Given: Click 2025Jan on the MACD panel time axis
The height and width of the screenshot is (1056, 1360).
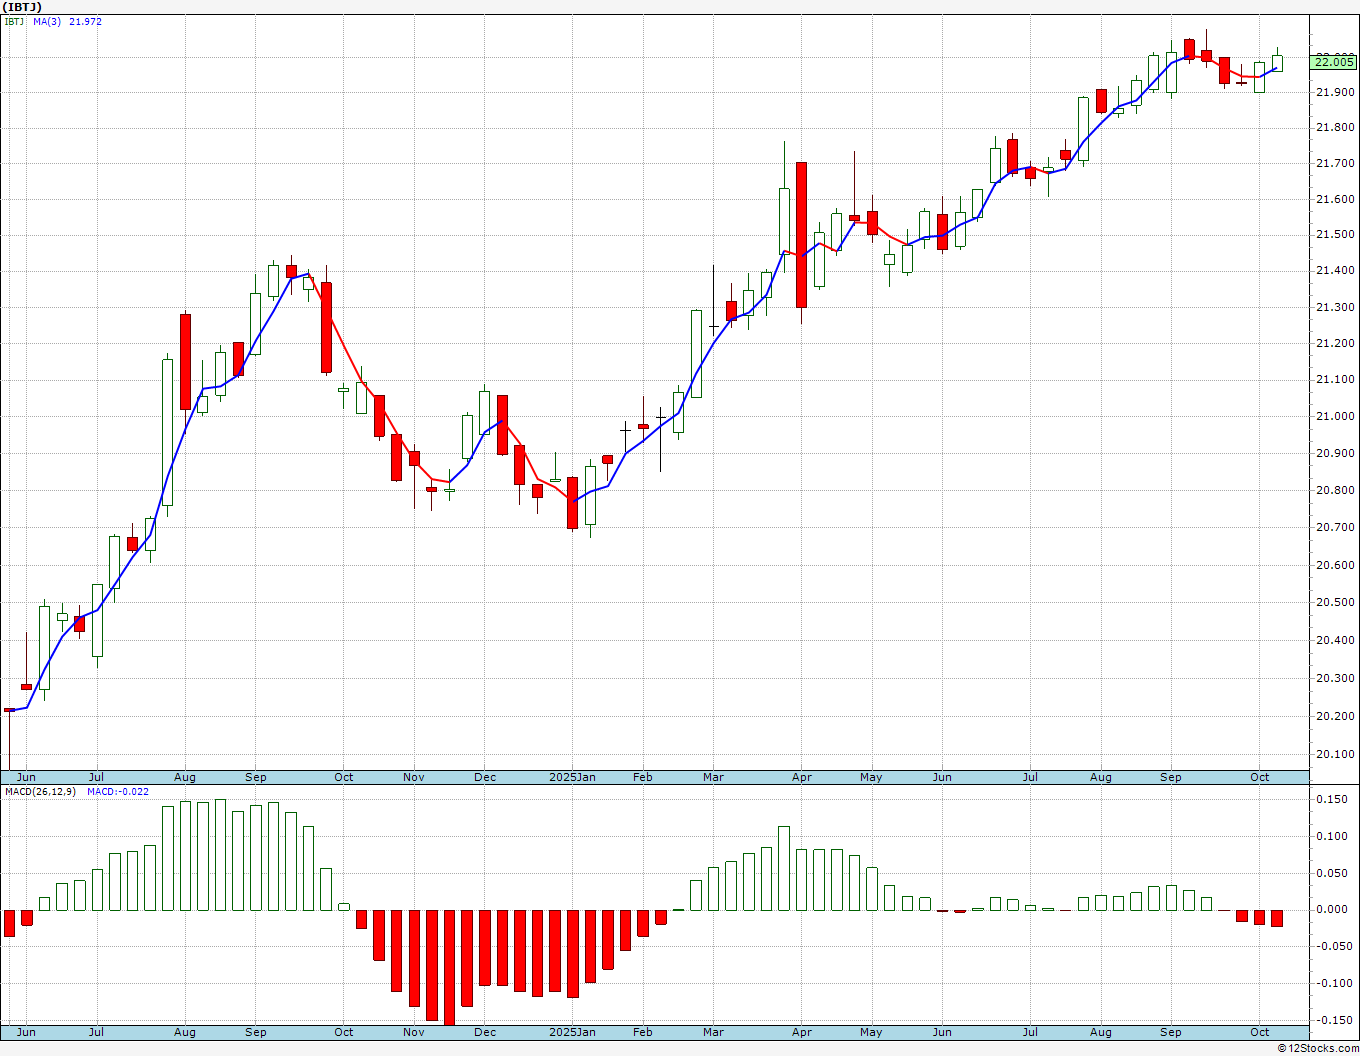Looking at the screenshot, I should pos(573,1032).
